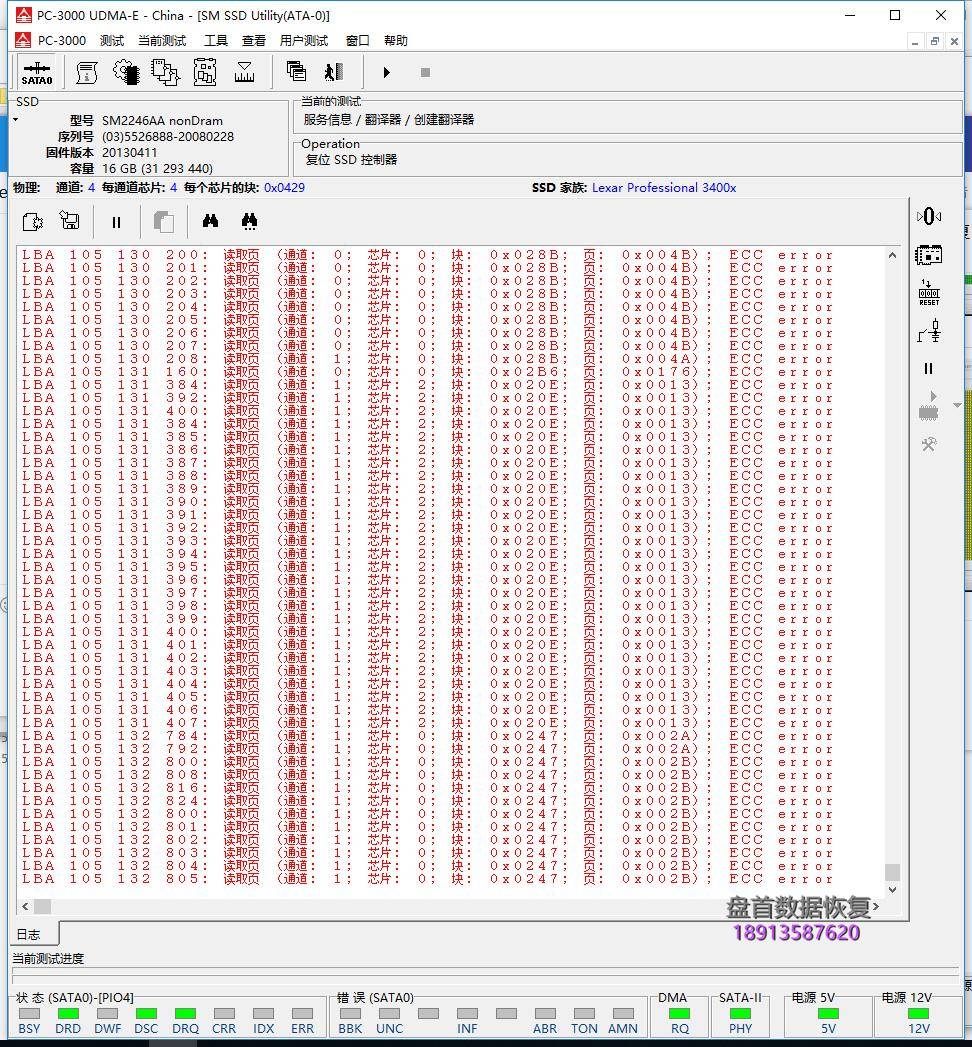Pause the log output in log toolbar
Screen dimensions: 972x1047
click(116, 222)
